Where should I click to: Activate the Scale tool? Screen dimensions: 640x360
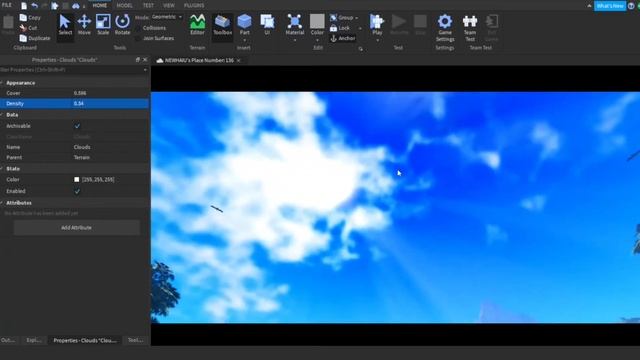click(103, 25)
